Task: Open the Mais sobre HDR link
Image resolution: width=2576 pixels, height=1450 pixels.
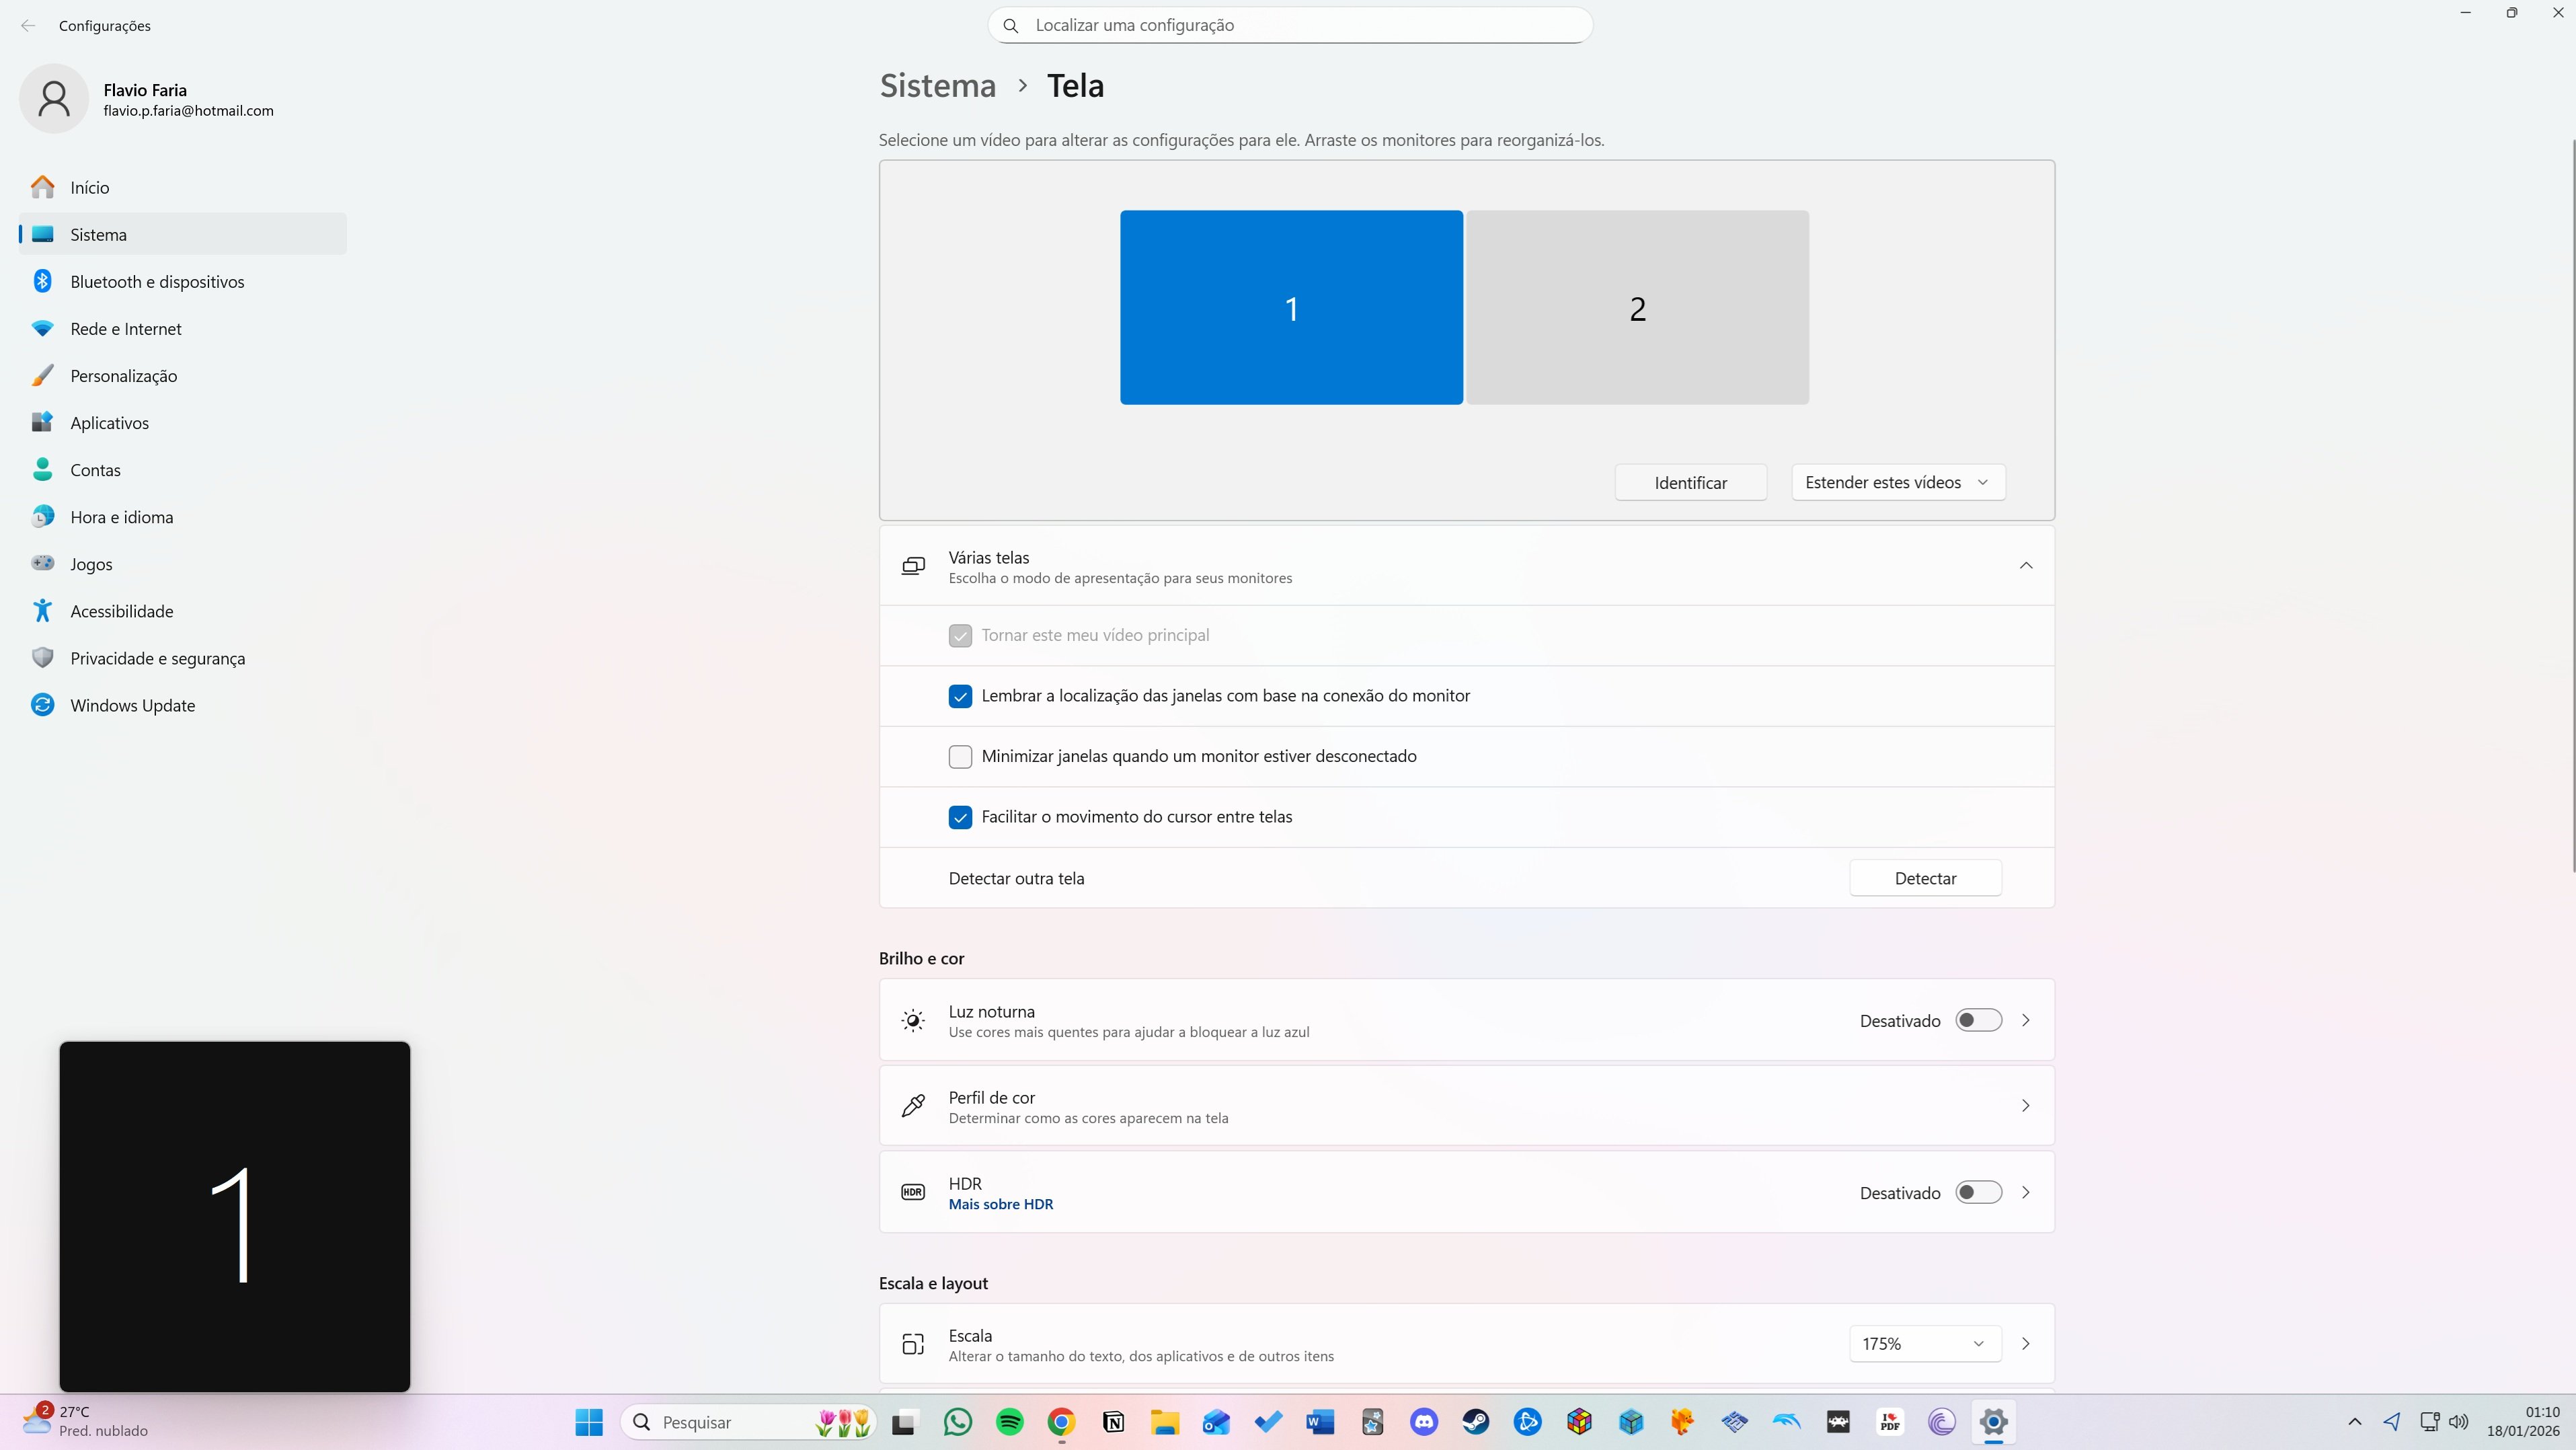Action: (1000, 1204)
